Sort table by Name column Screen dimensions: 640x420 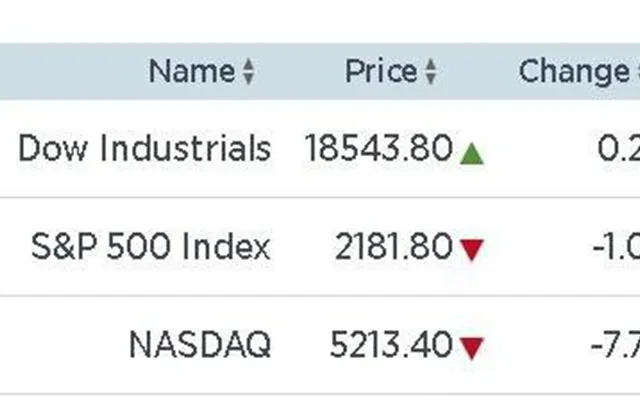(249, 72)
